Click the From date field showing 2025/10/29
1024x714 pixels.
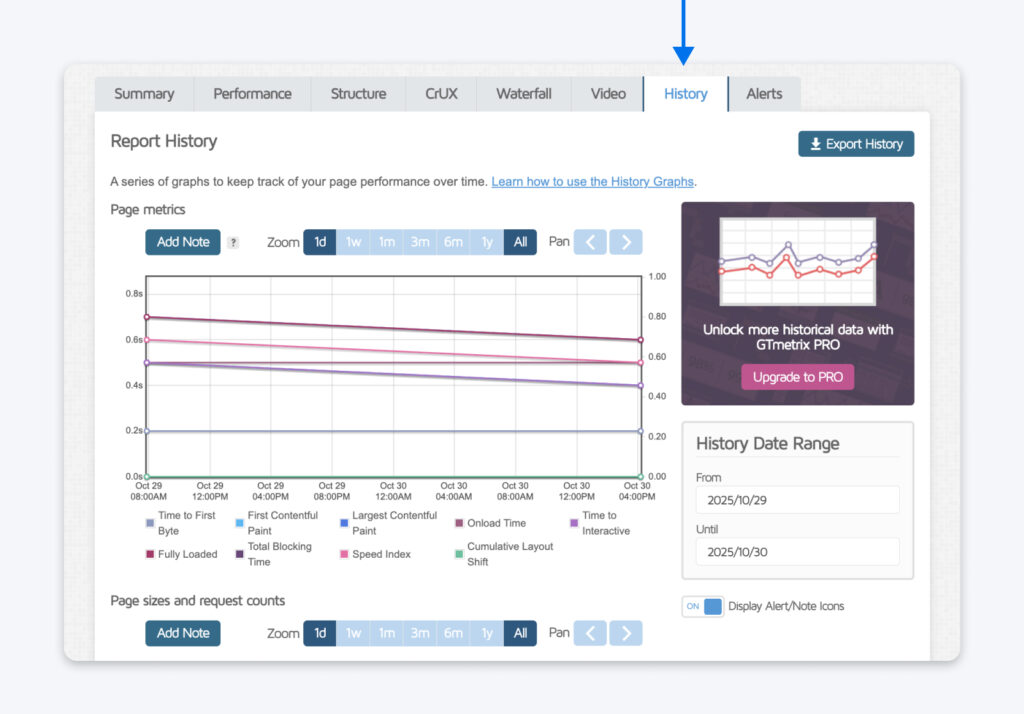[x=796, y=499]
